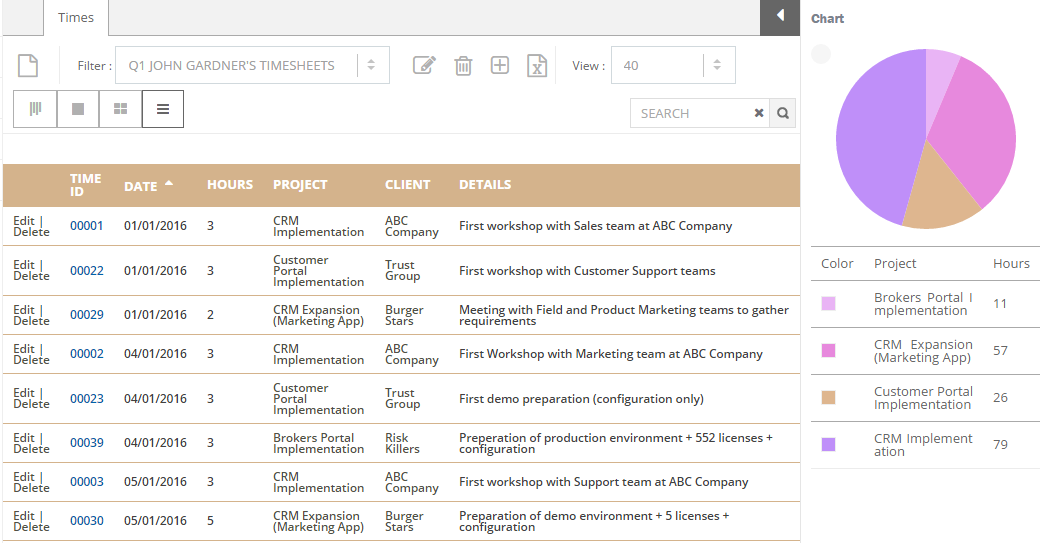
Task: Open the View 40 dropdown
Action: pos(673,65)
